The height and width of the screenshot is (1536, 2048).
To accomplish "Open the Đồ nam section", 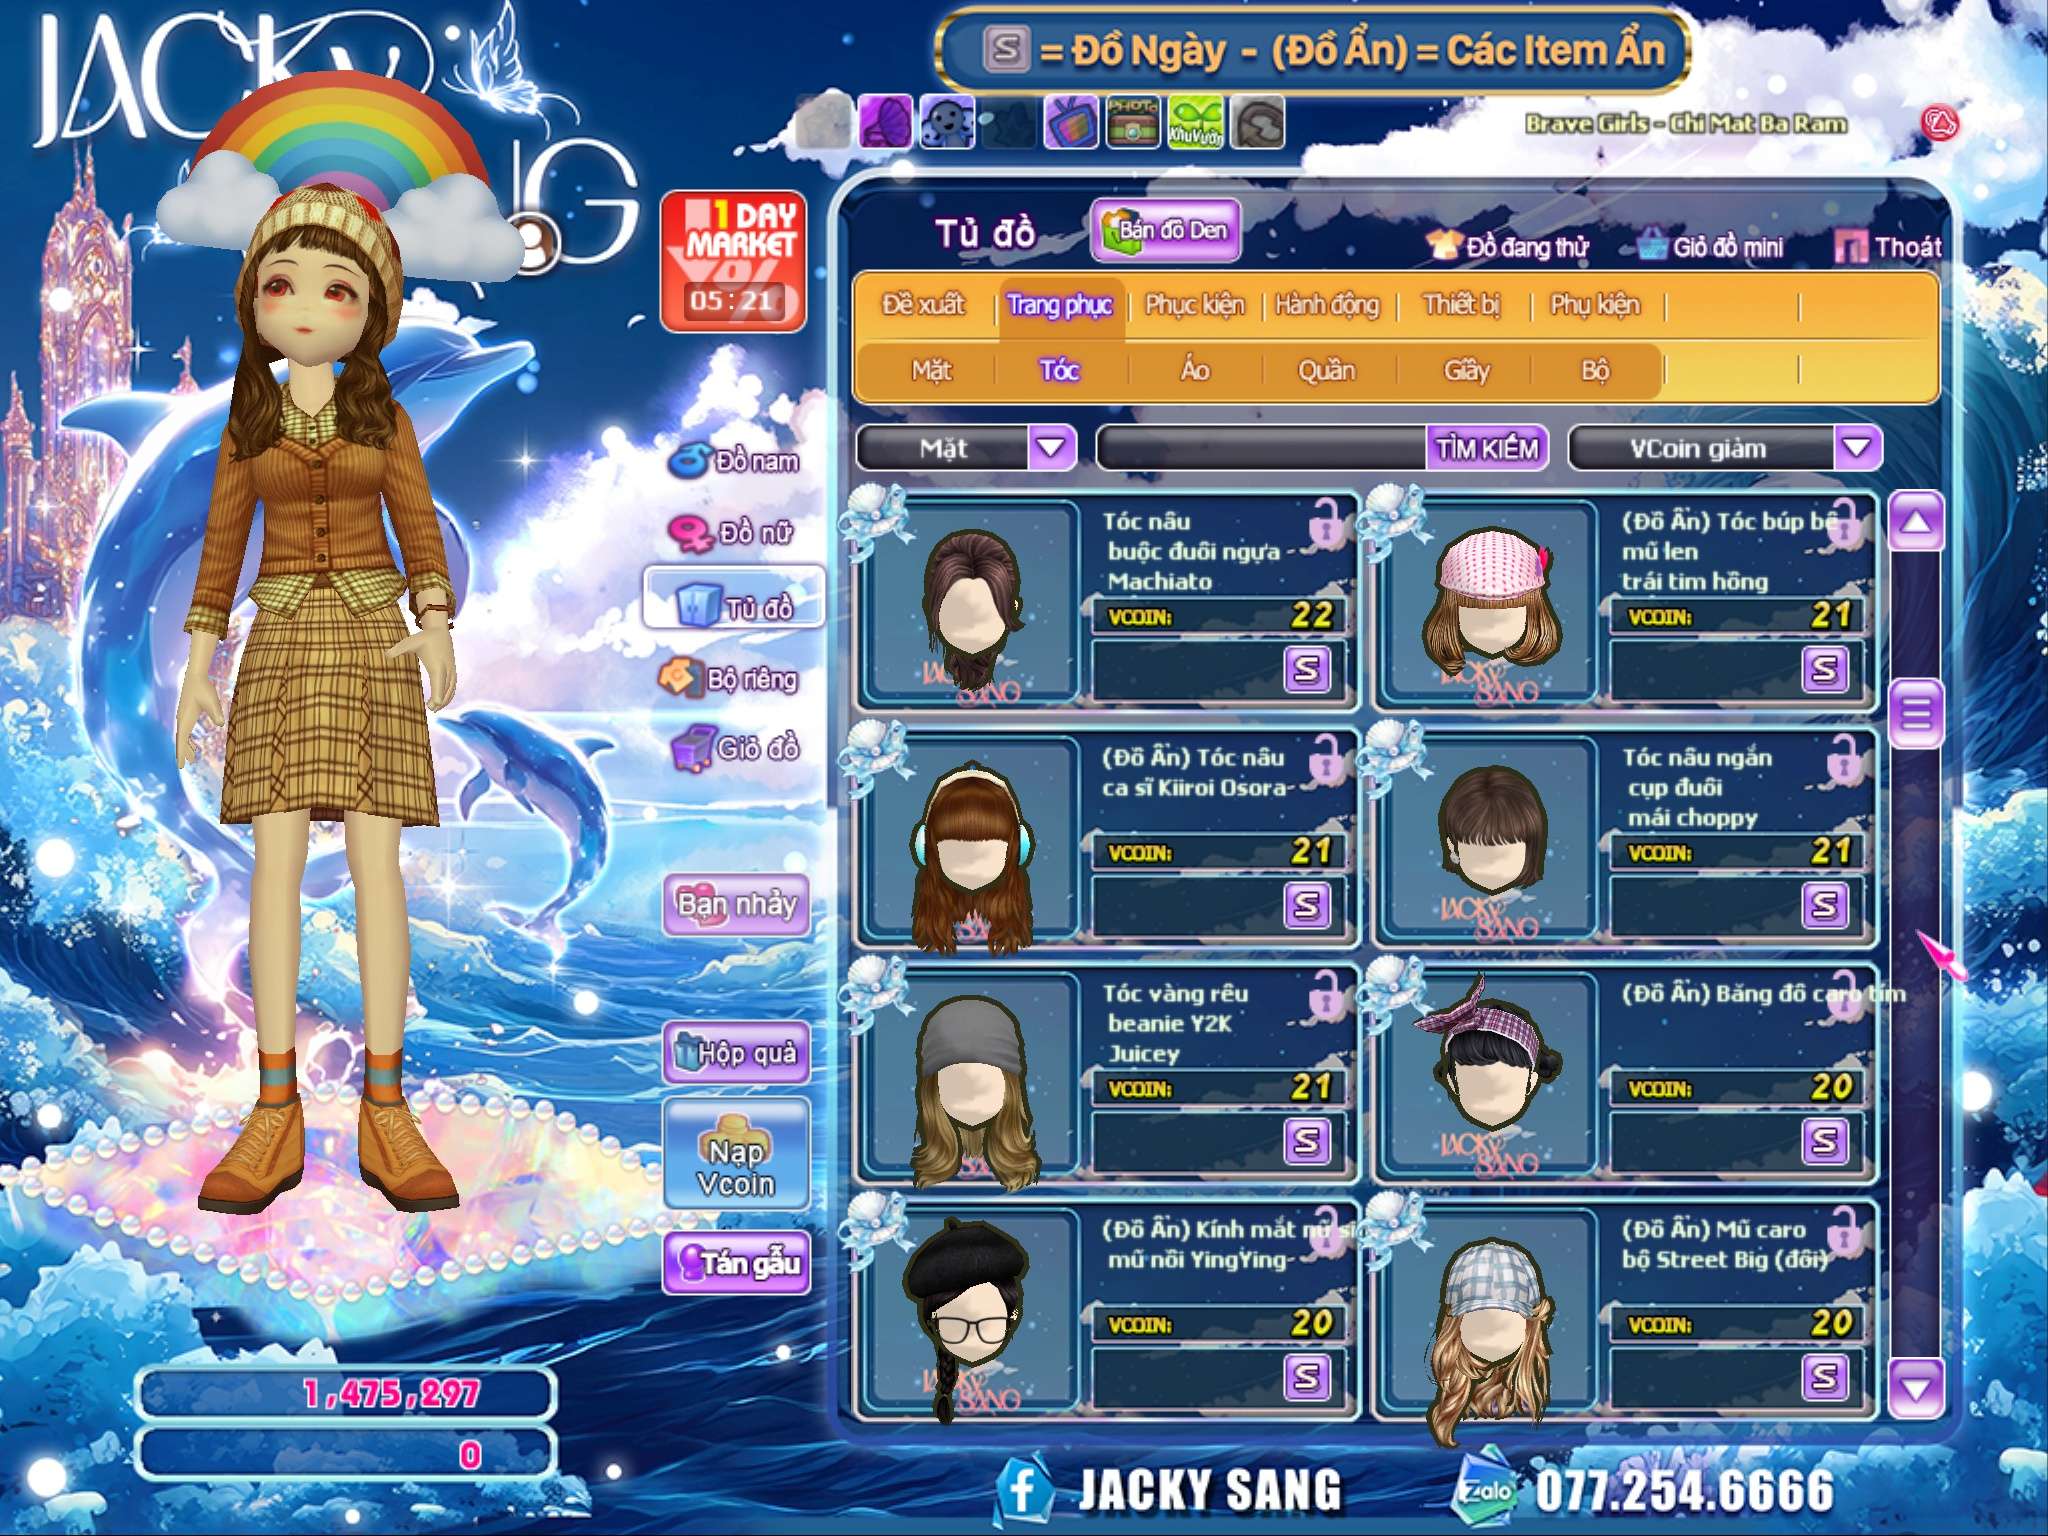I will 734,460.
